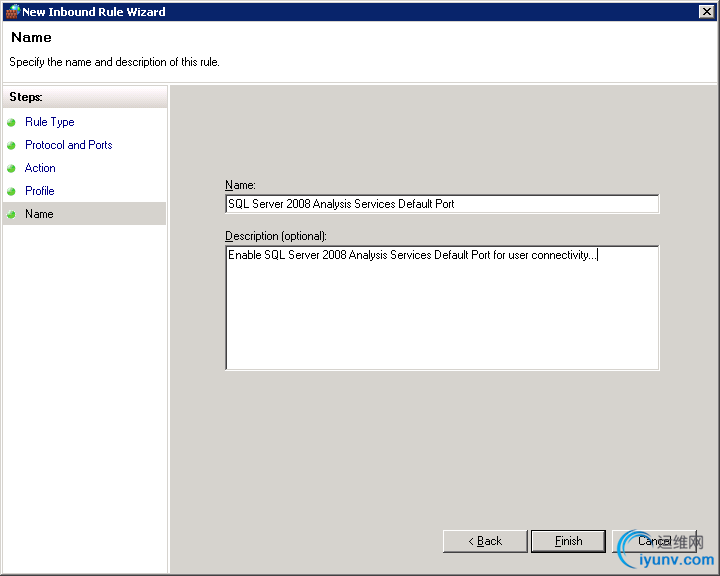The height and width of the screenshot is (576, 720).
Task: Click inside the Name text field
Action: click(x=442, y=204)
